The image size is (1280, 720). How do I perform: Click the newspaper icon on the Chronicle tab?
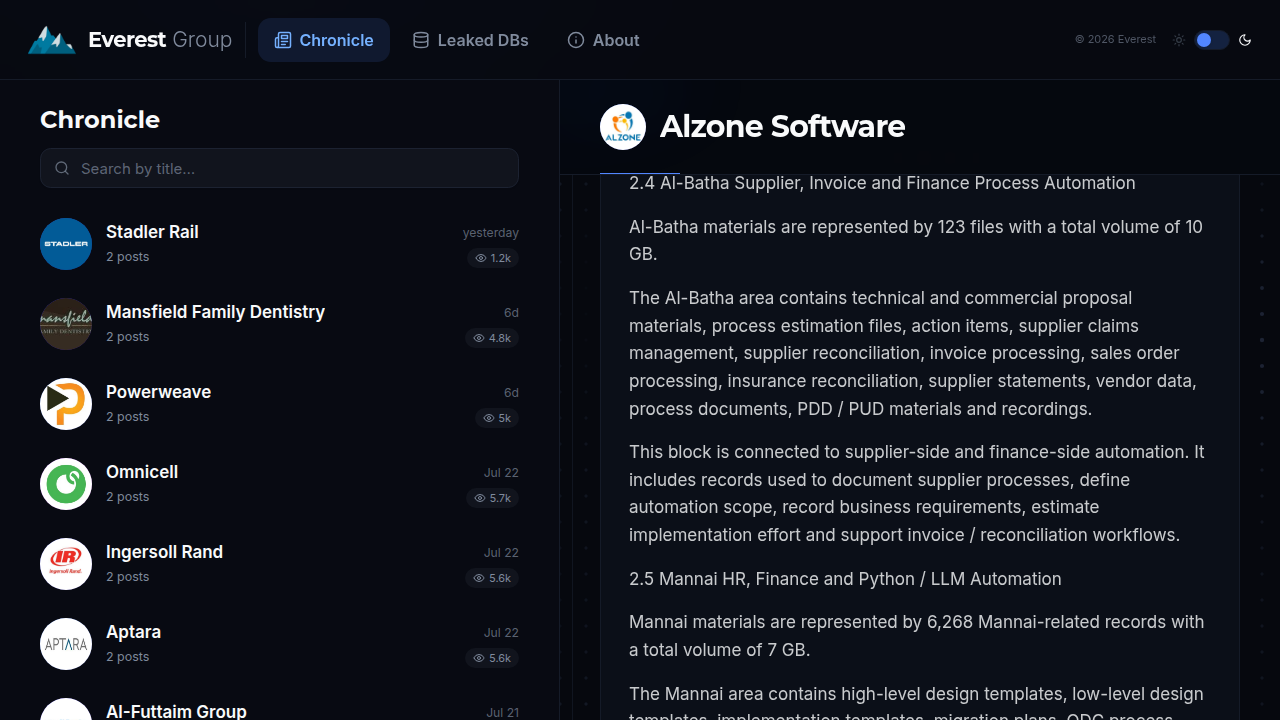coord(283,40)
